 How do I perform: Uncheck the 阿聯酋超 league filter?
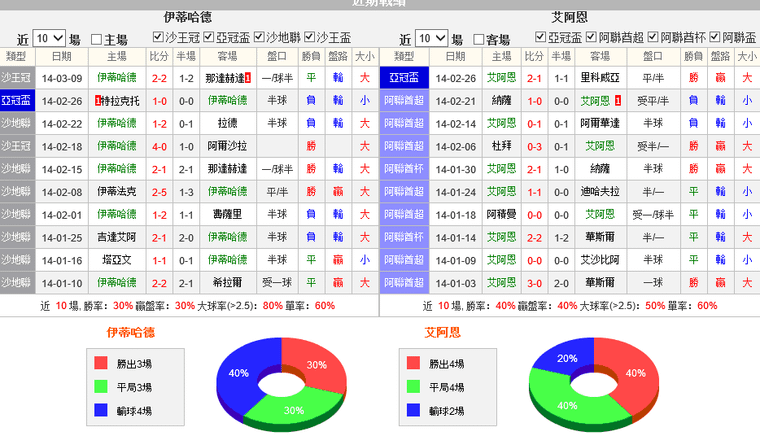click(x=591, y=37)
